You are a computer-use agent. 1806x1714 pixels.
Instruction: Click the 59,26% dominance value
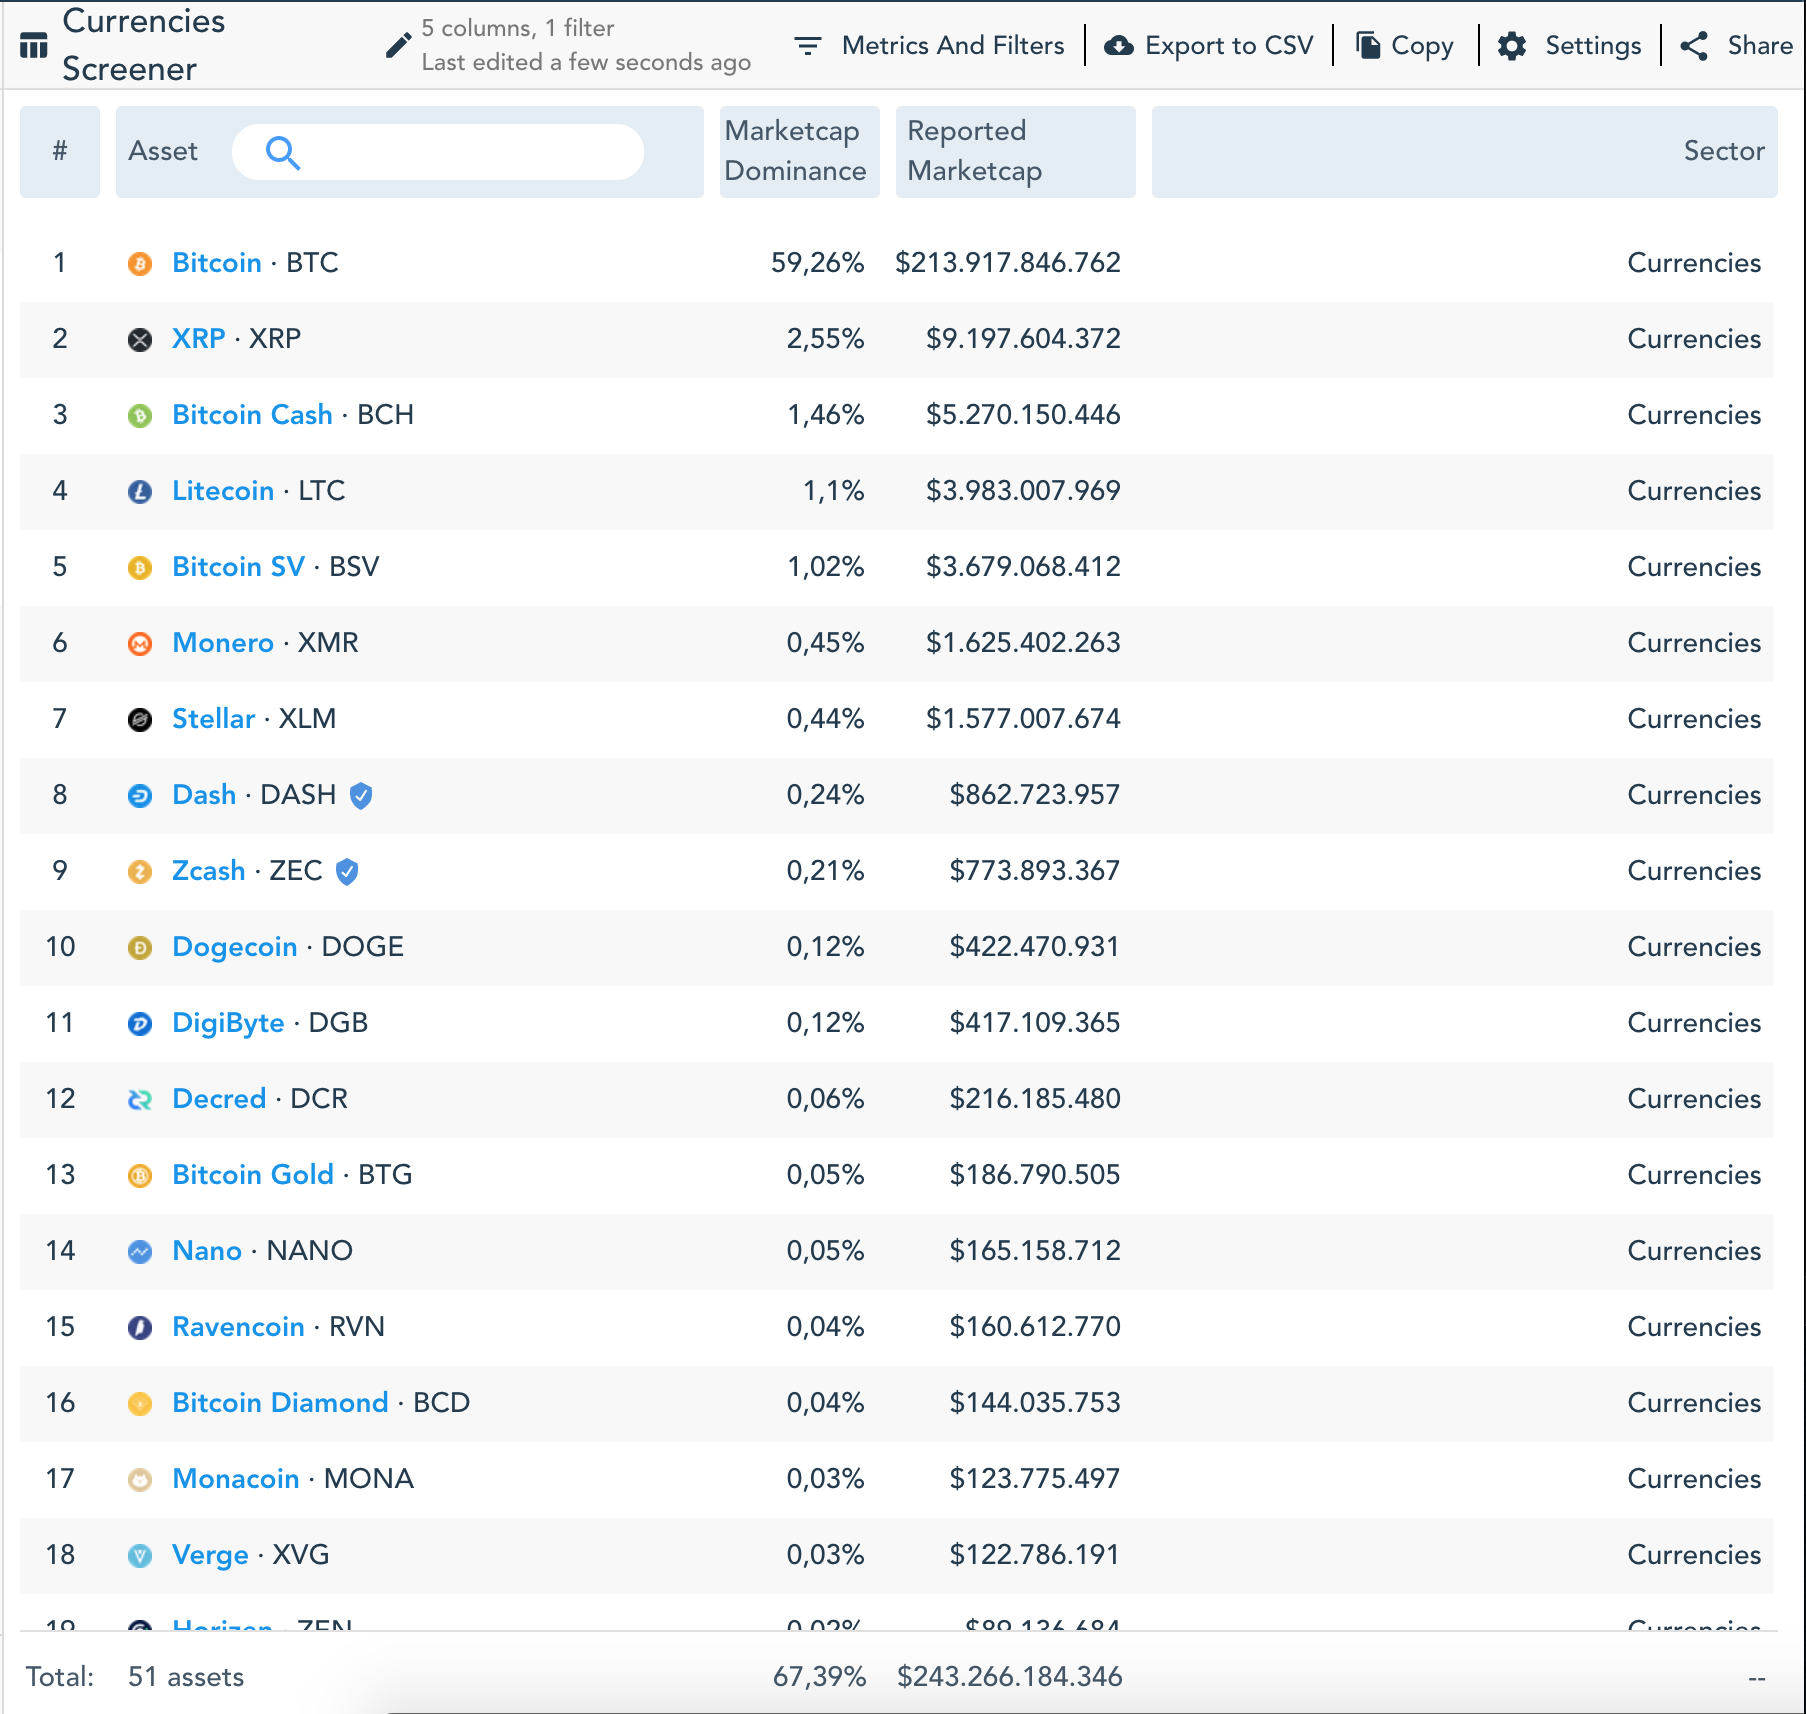(x=817, y=263)
